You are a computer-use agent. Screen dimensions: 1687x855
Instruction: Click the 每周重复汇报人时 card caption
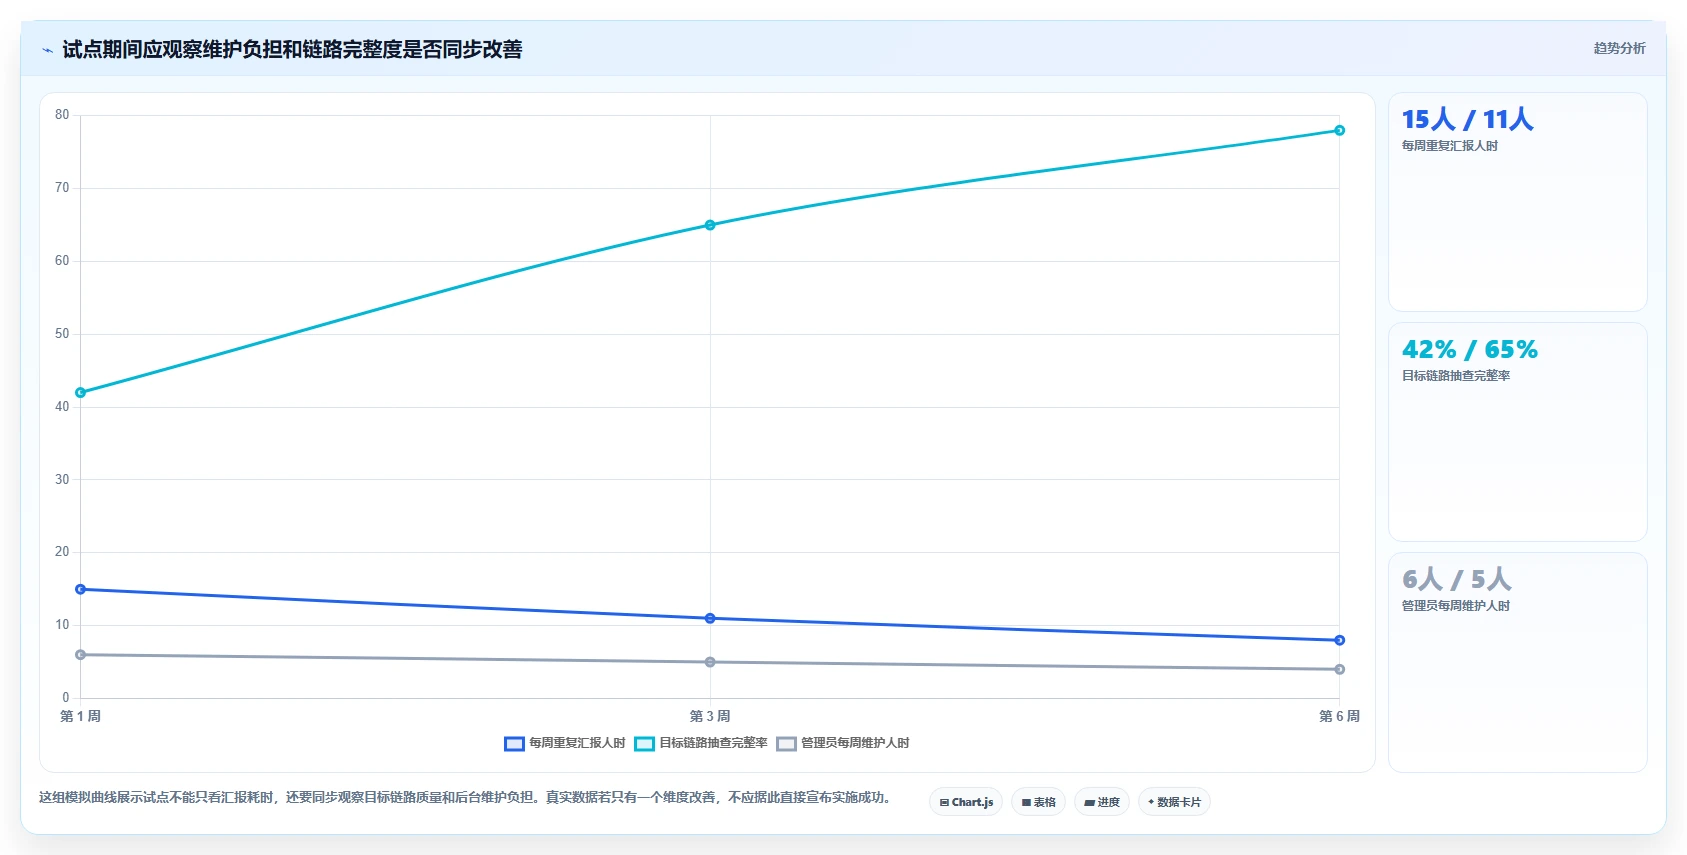pyautogui.click(x=1449, y=146)
